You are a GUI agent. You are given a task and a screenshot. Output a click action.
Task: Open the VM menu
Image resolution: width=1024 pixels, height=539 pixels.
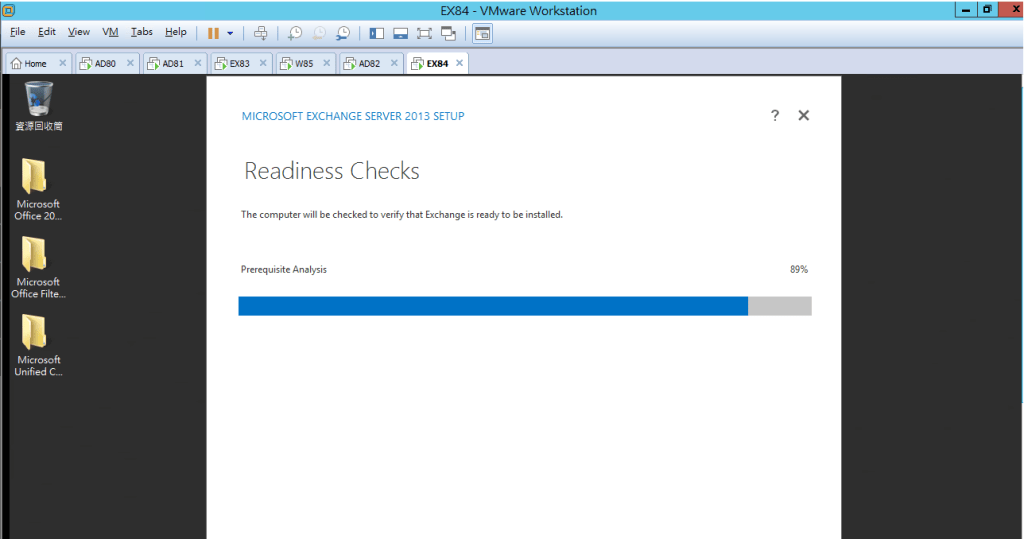click(x=110, y=32)
